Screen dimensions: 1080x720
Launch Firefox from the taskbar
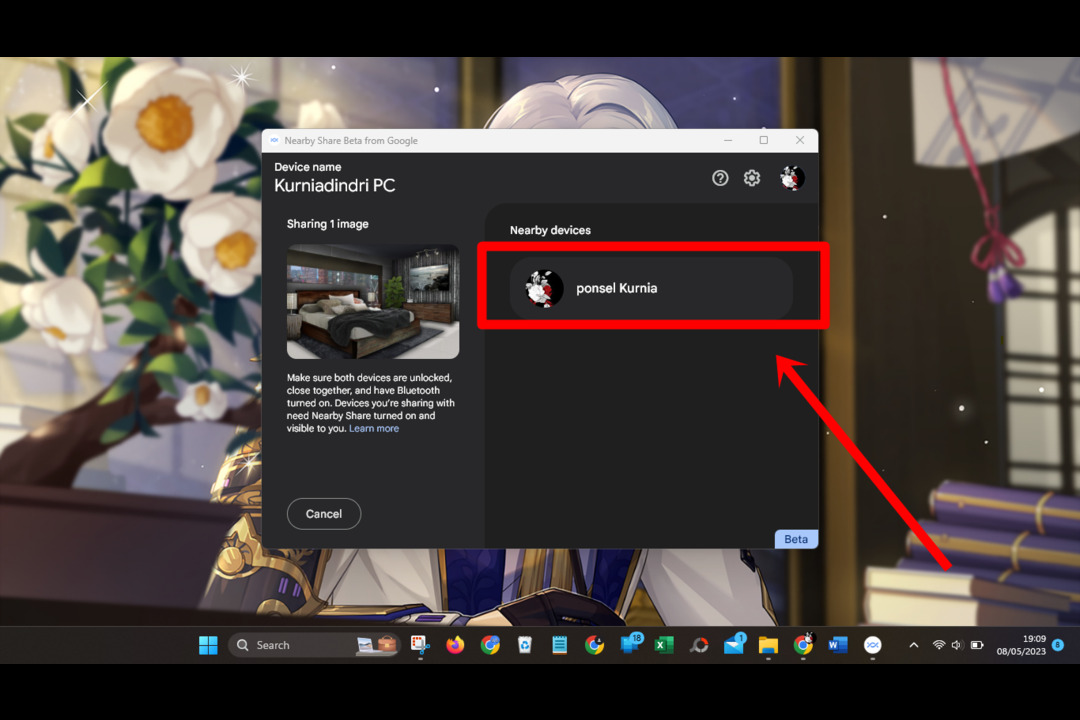[x=455, y=645]
